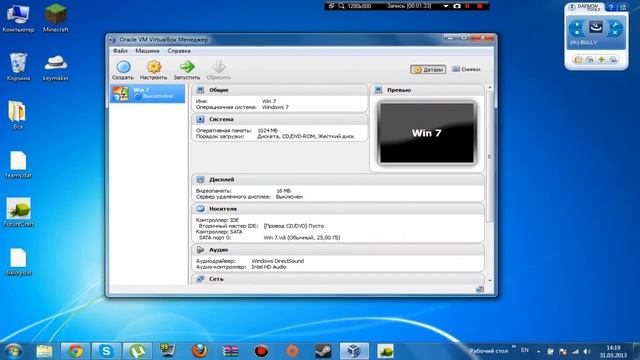Switch to the Снимки view
Screen dimensions: 640x360
coord(466,69)
